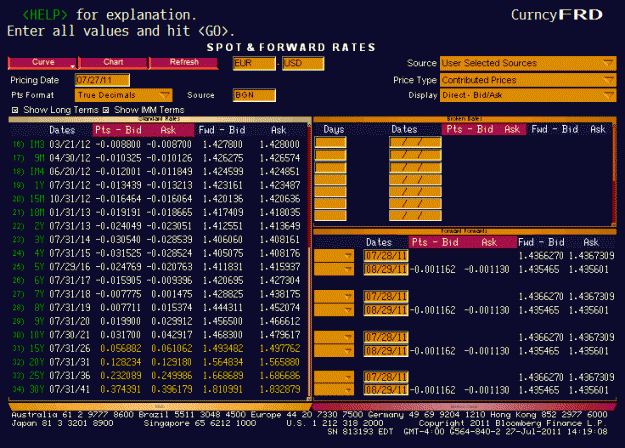The width and height of the screenshot is (625, 448).
Task: Click the bottom Dates field in Broken Dates
Action: point(415,216)
